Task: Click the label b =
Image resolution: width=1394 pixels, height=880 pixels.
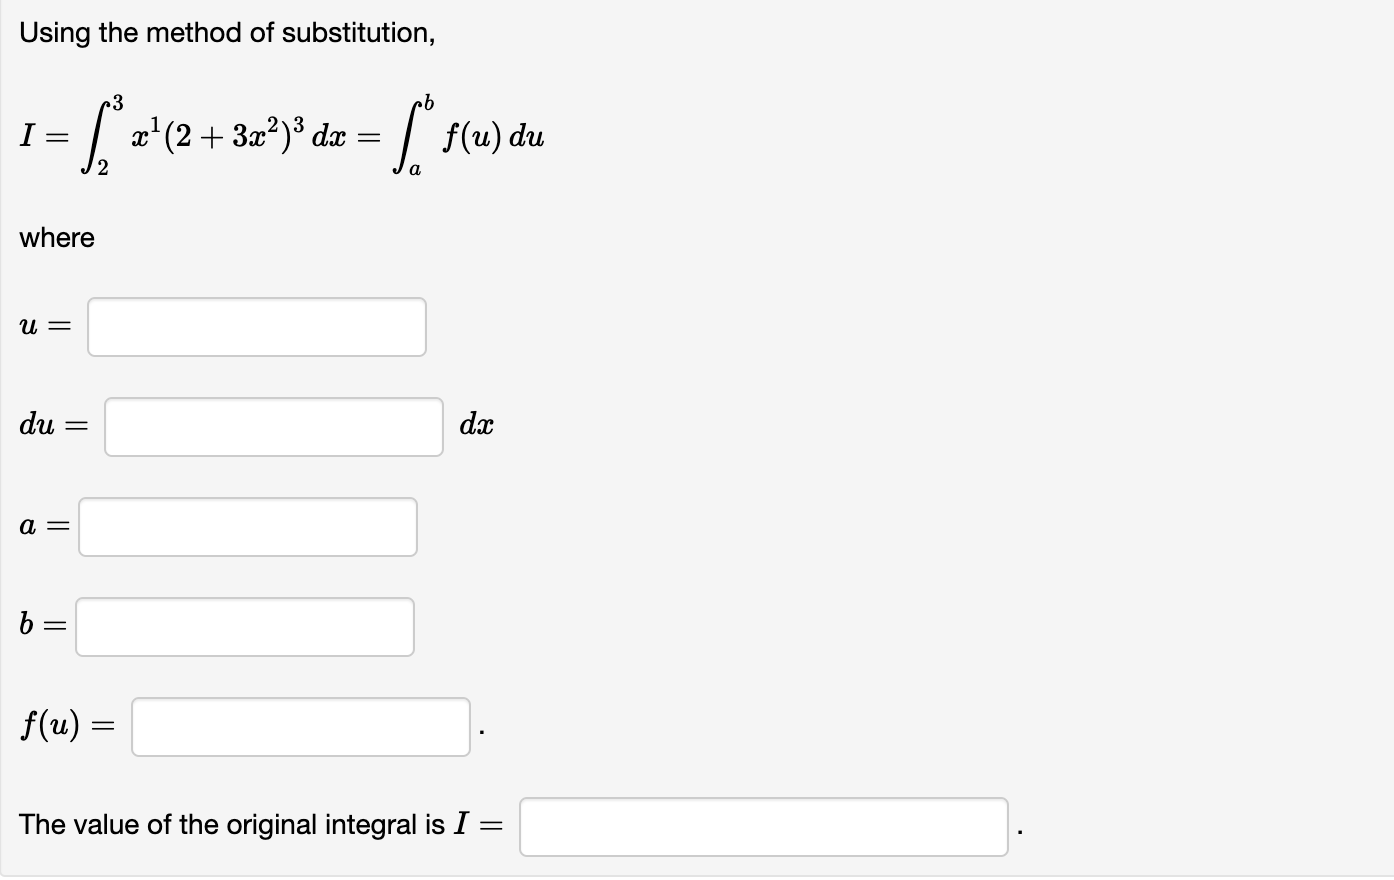Action: [41, 624]
